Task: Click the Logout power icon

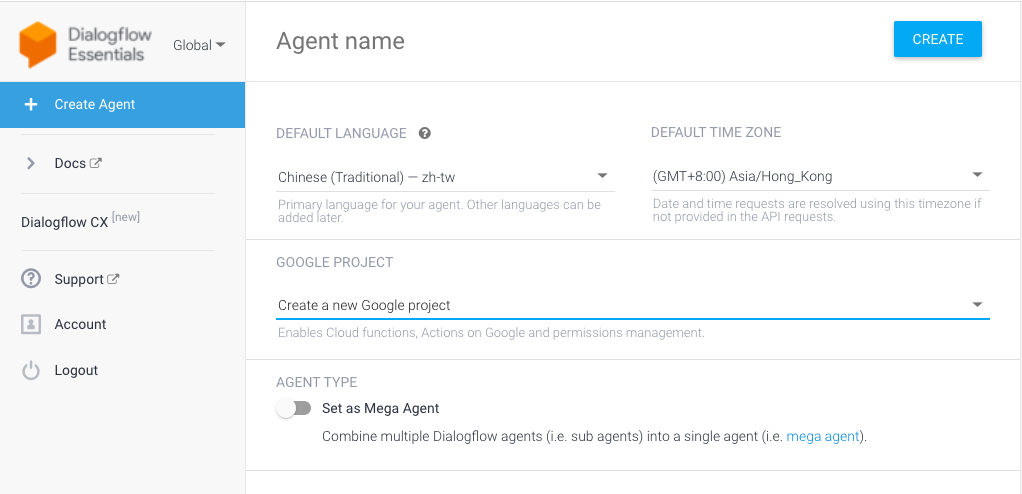Action: point(31,370)
